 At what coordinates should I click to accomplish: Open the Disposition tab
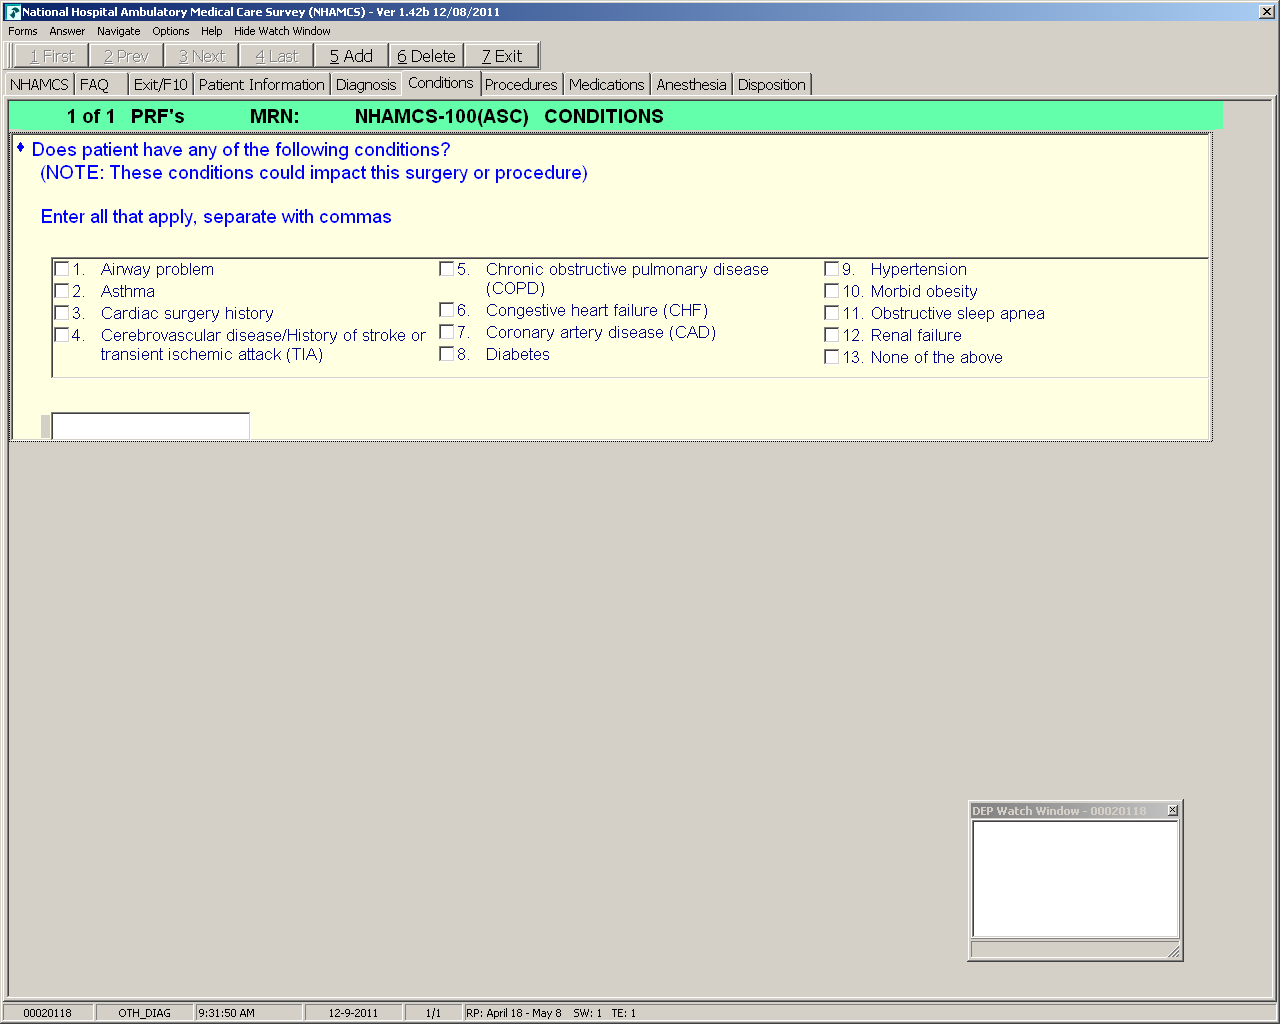[772, 85]
